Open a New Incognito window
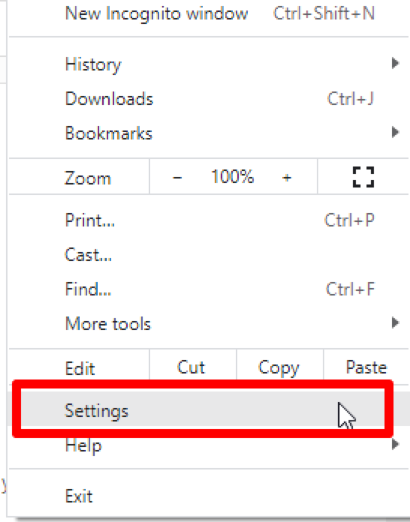The image size is (410, 522). pyautogui.click(x=208, y=14)
